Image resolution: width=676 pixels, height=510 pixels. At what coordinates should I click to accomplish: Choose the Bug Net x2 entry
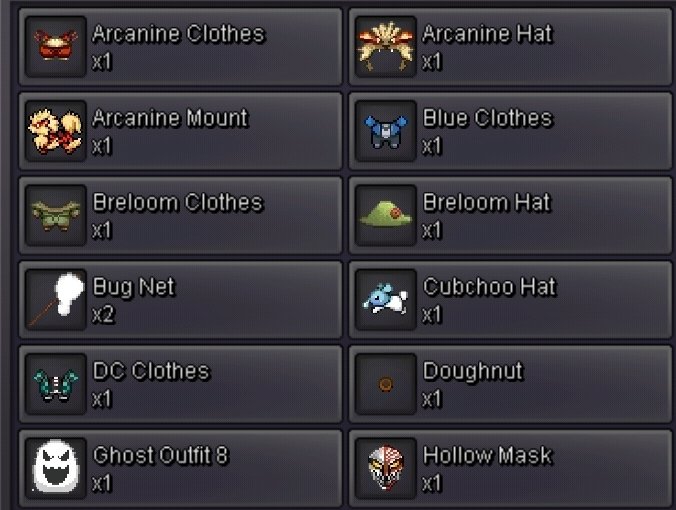tap(180, 300)
